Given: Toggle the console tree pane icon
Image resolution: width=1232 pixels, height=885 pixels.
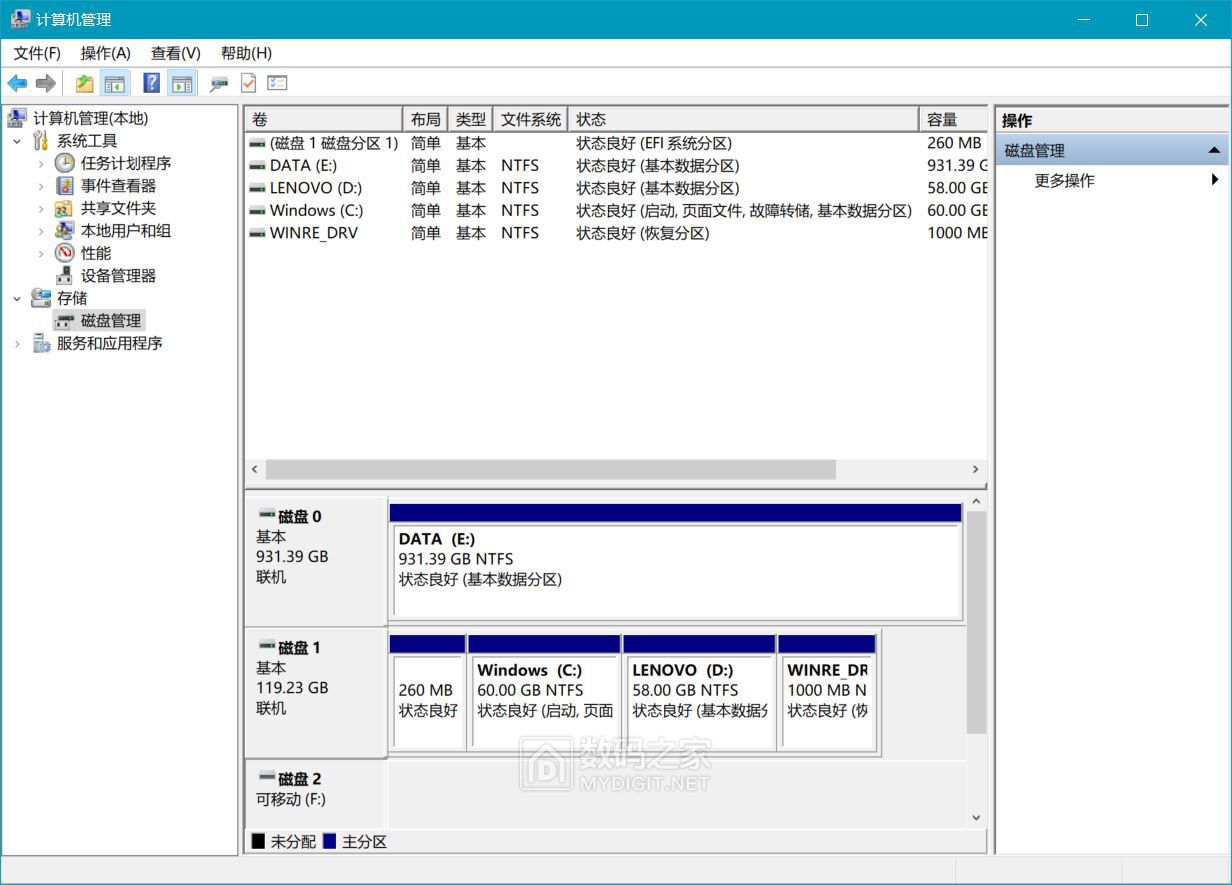Looking at the screenshot, I should tap(115, 84).
